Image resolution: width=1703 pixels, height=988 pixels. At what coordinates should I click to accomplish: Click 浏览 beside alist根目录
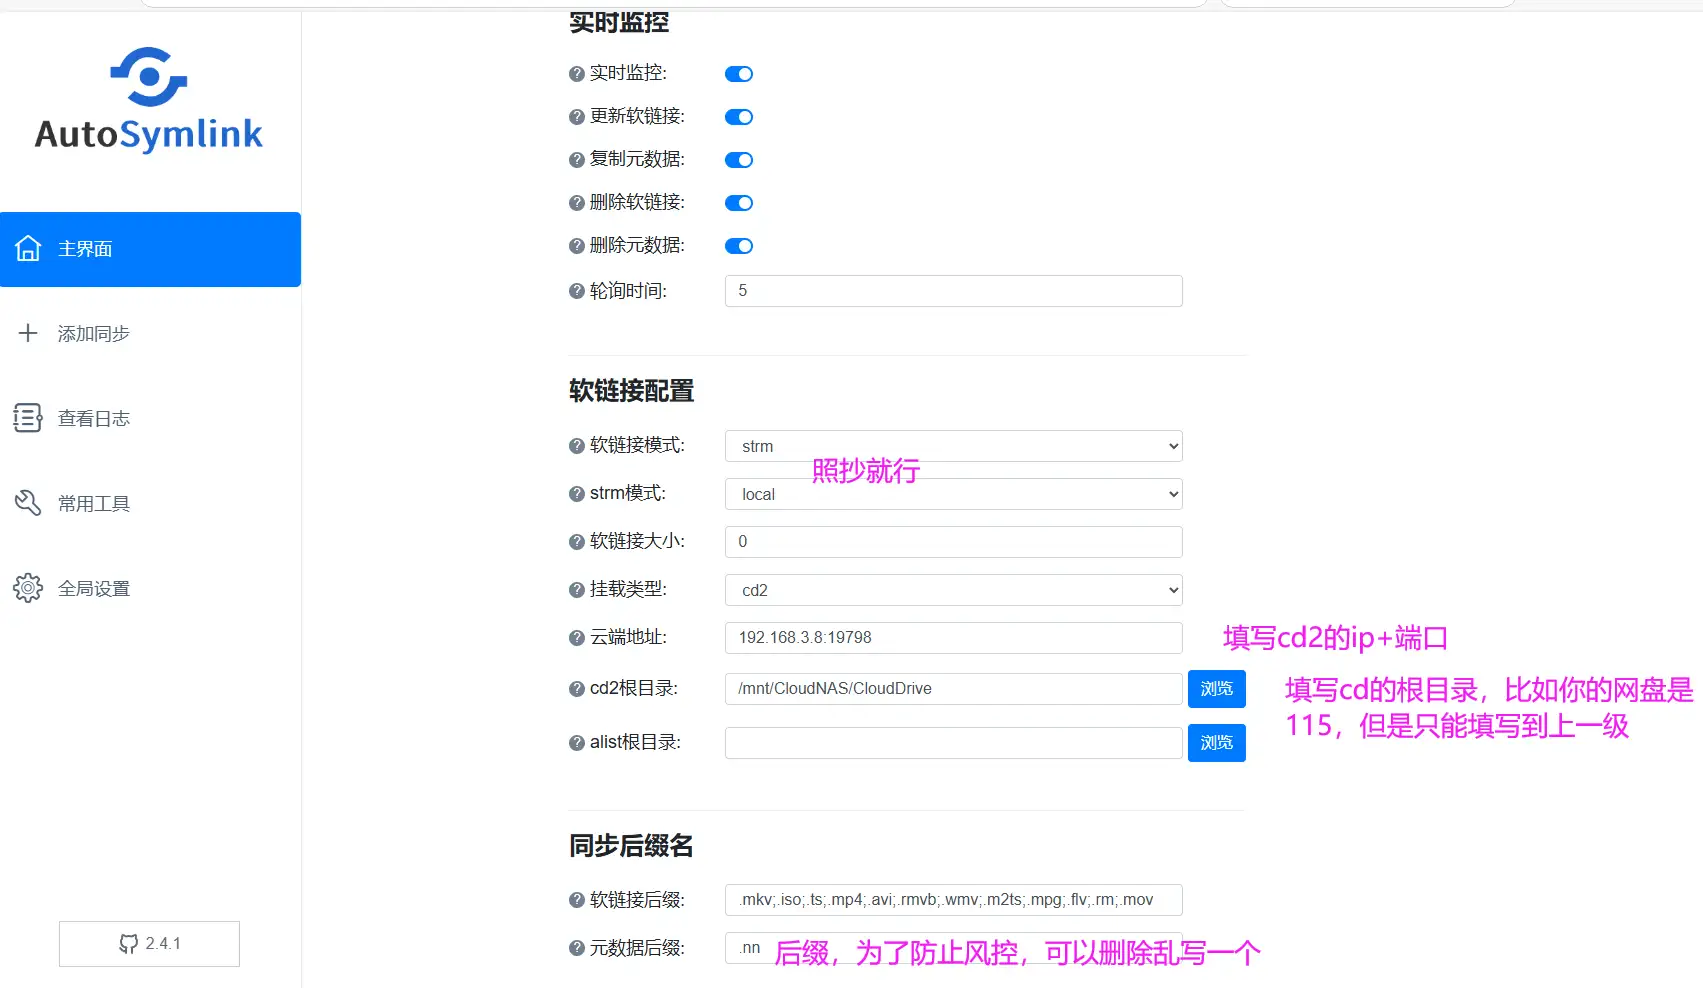click(1216, 742)
